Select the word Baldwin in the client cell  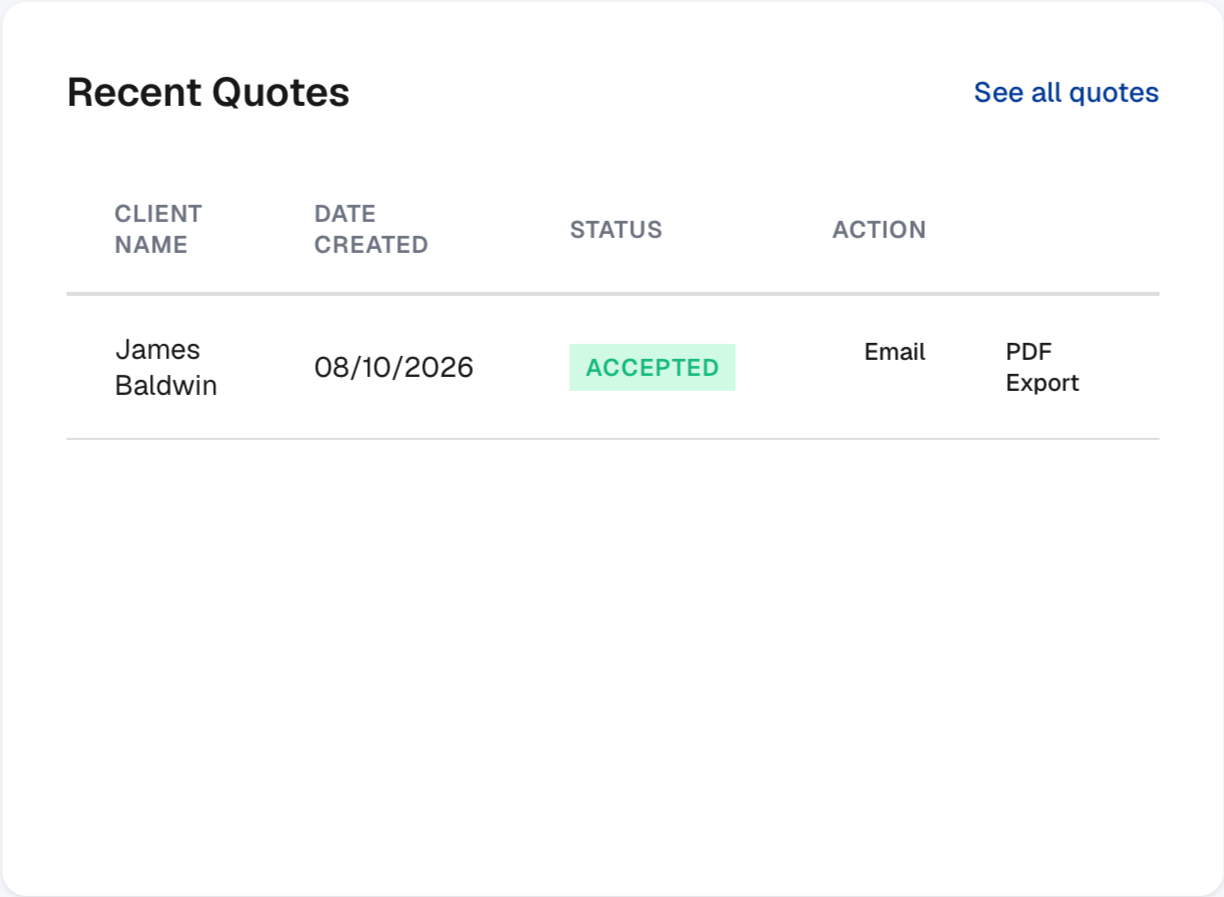[x=166, y=385]
